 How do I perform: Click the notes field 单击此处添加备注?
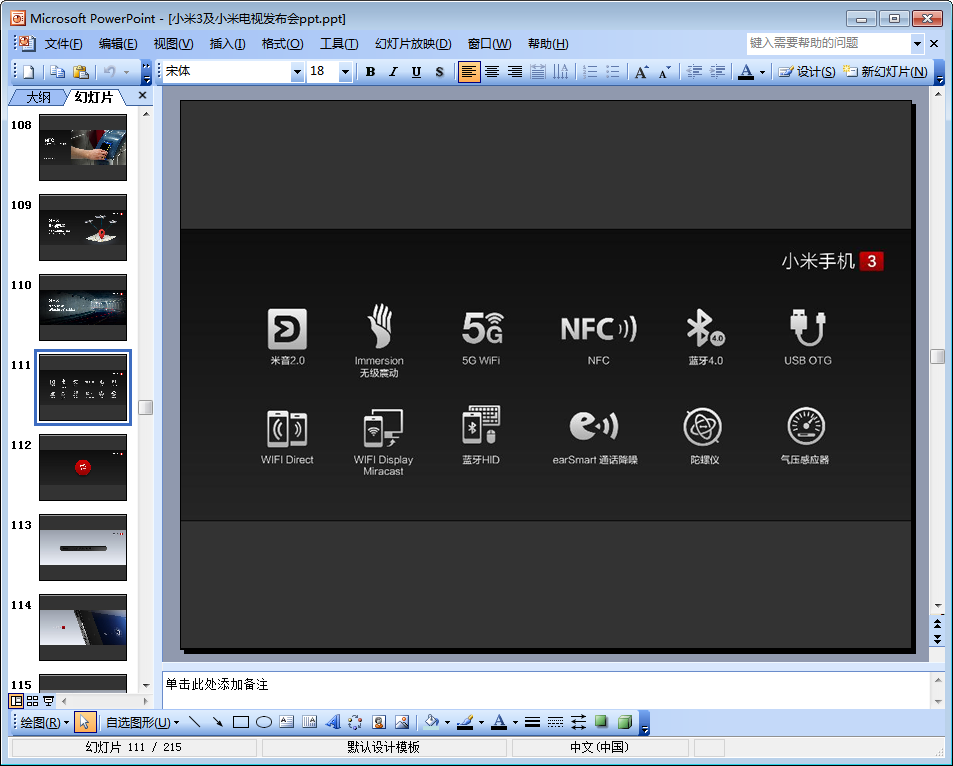(546, 690)
